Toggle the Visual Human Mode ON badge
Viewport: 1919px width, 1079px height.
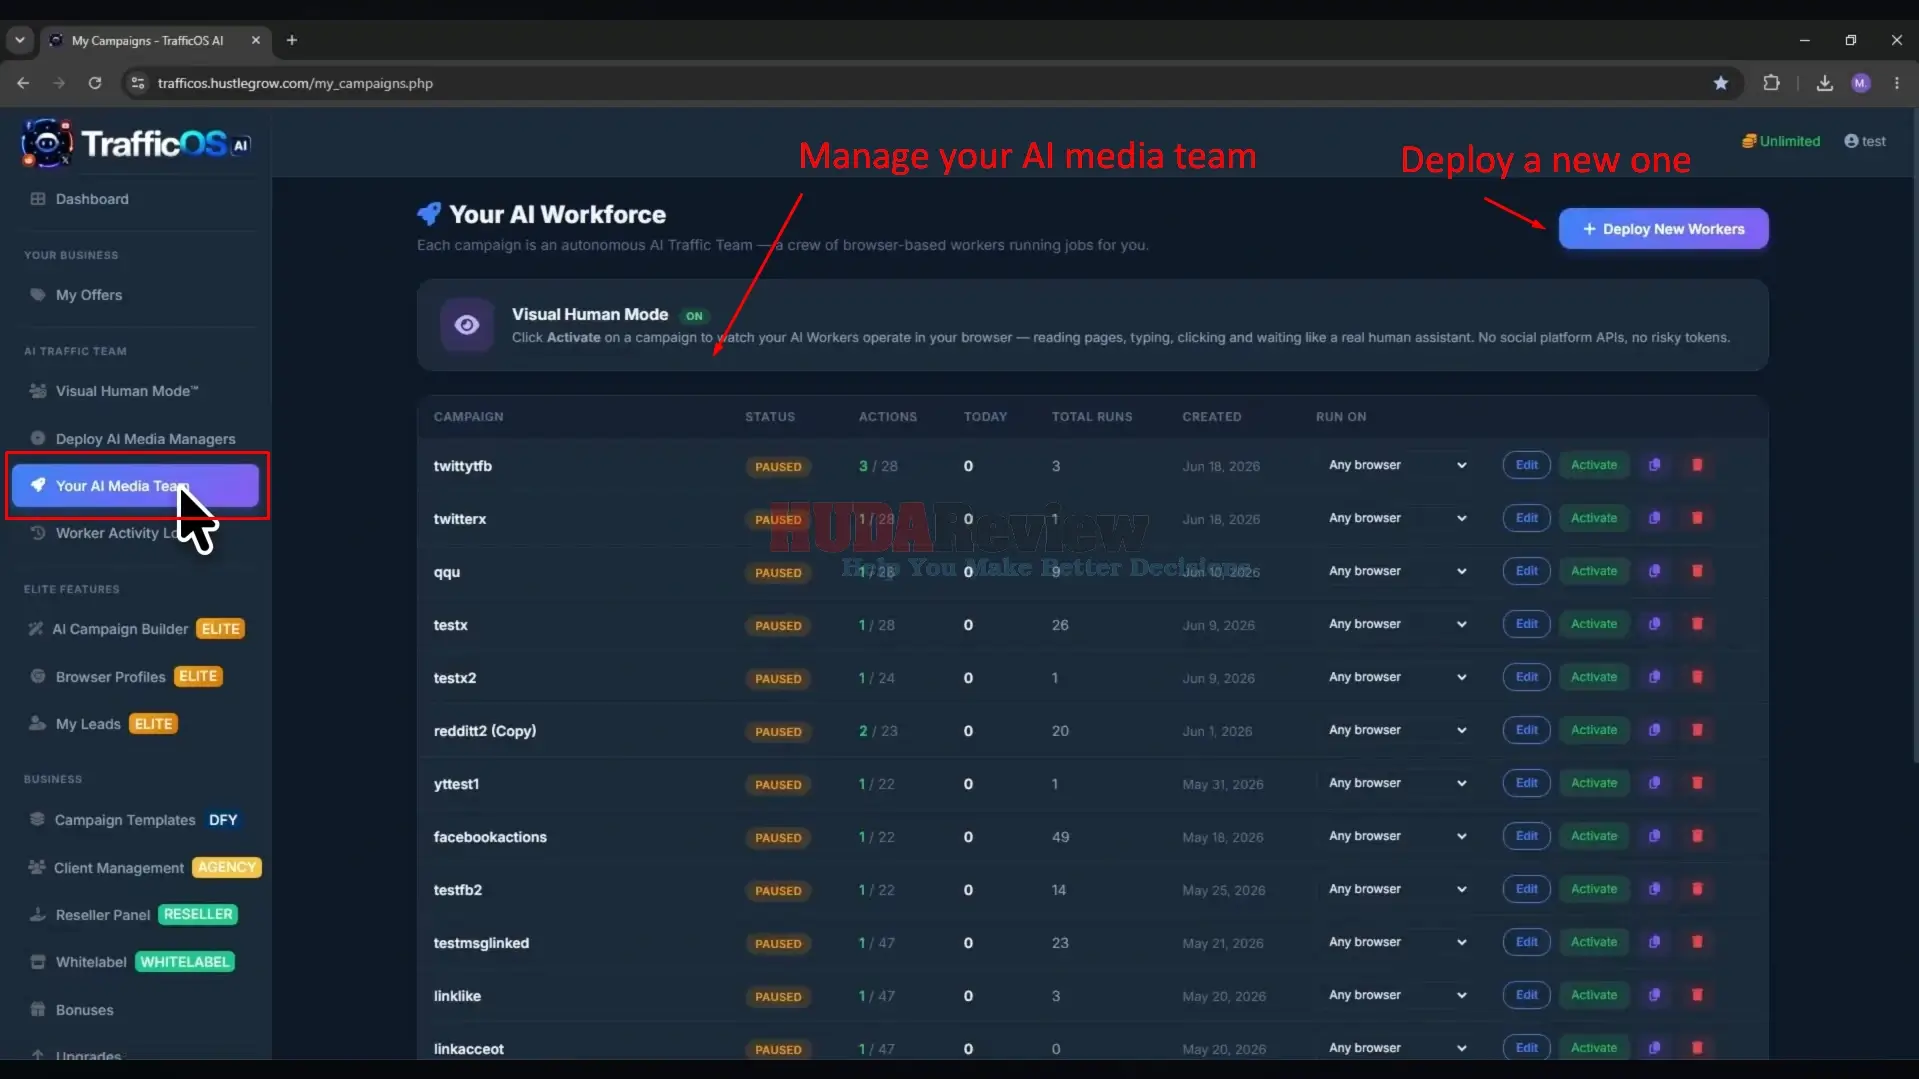pos(694,316)
